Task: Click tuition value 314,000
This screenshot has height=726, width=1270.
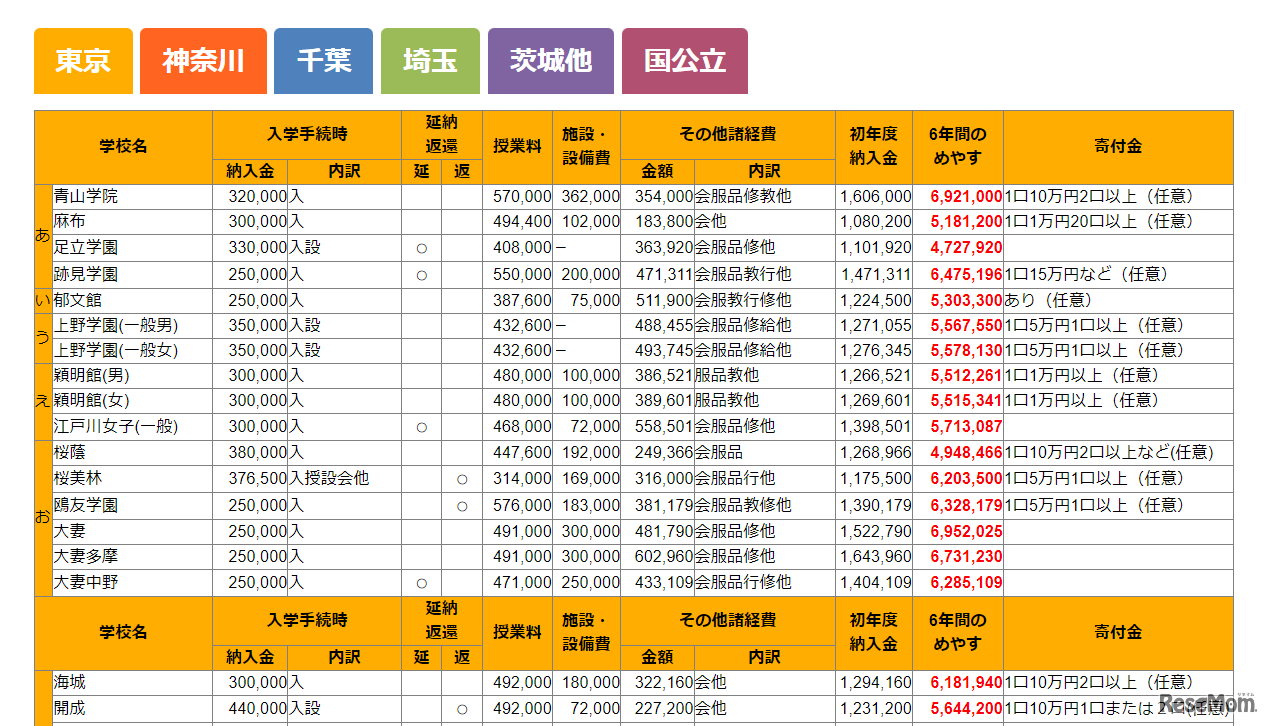Action: click(522, 479)
